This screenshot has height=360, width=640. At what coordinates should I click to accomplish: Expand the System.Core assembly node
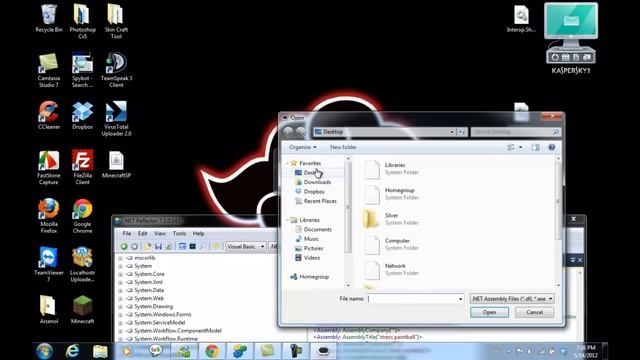(120, 274)
